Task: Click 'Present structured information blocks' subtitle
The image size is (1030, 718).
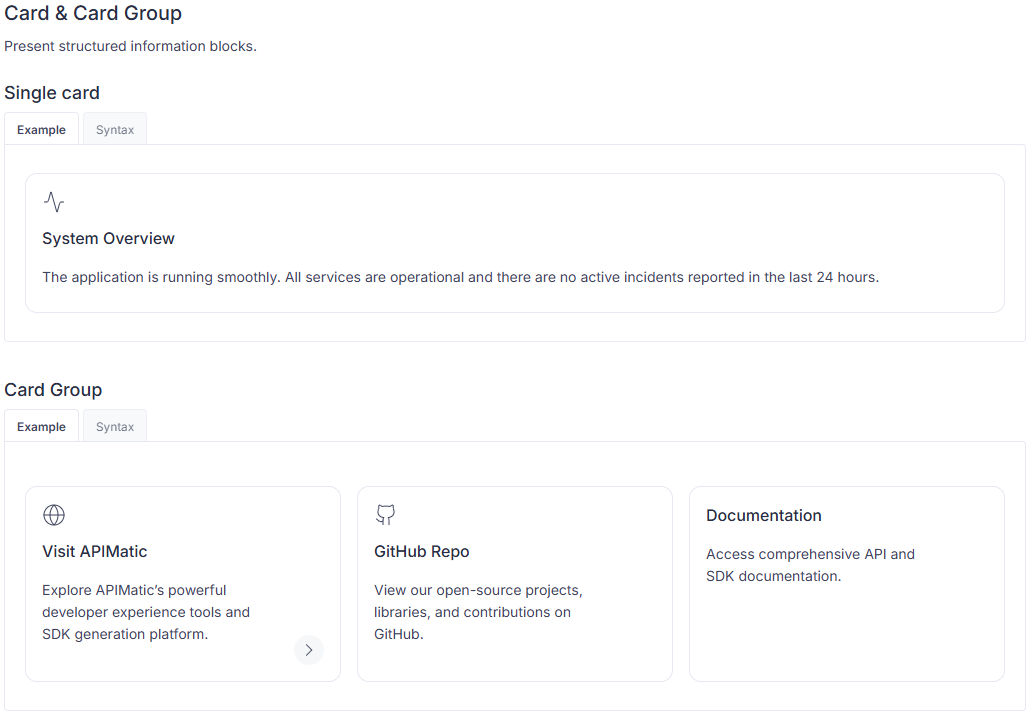Action: (x=130, y=46)
